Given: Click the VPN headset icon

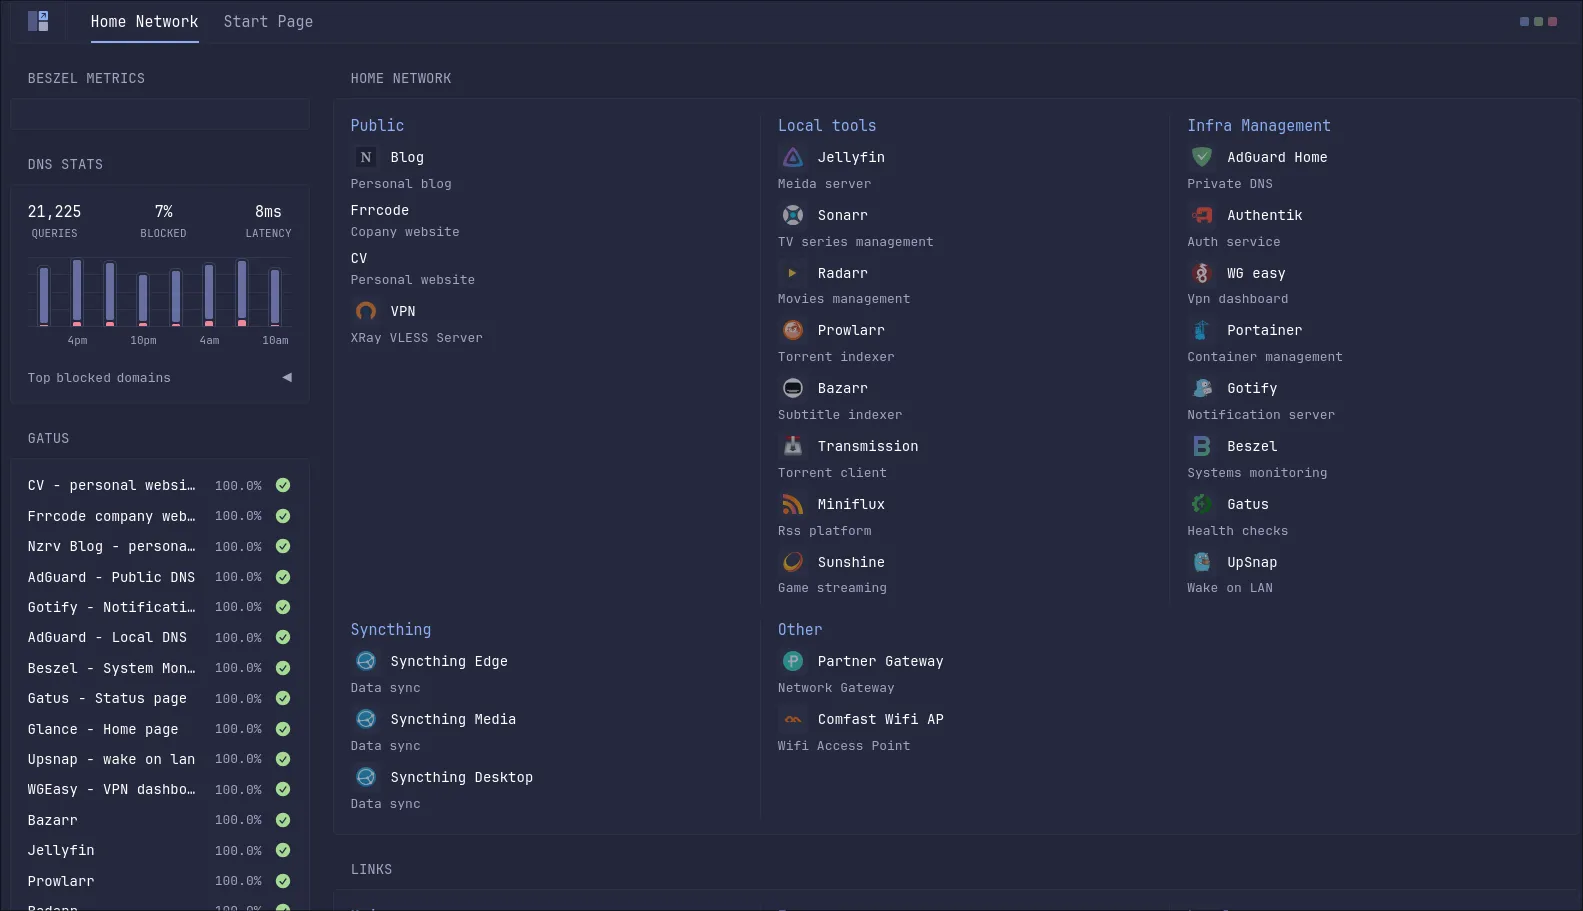Looking at the screenshot, I should (x=366, y=311).
